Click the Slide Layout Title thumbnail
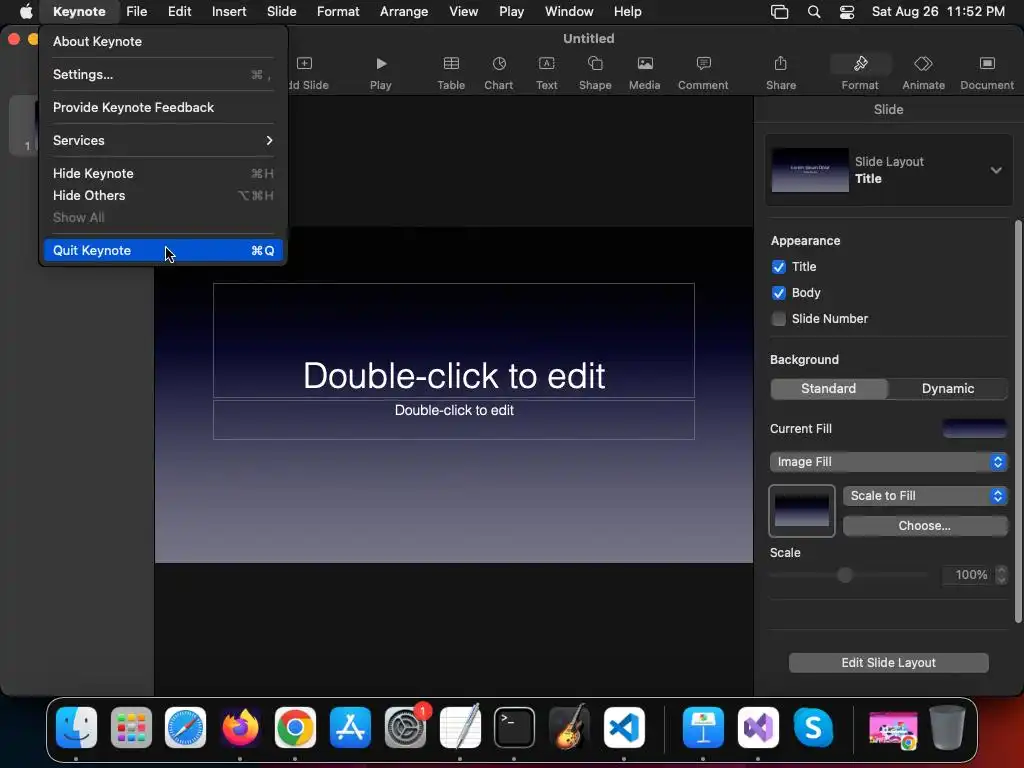 810,170
